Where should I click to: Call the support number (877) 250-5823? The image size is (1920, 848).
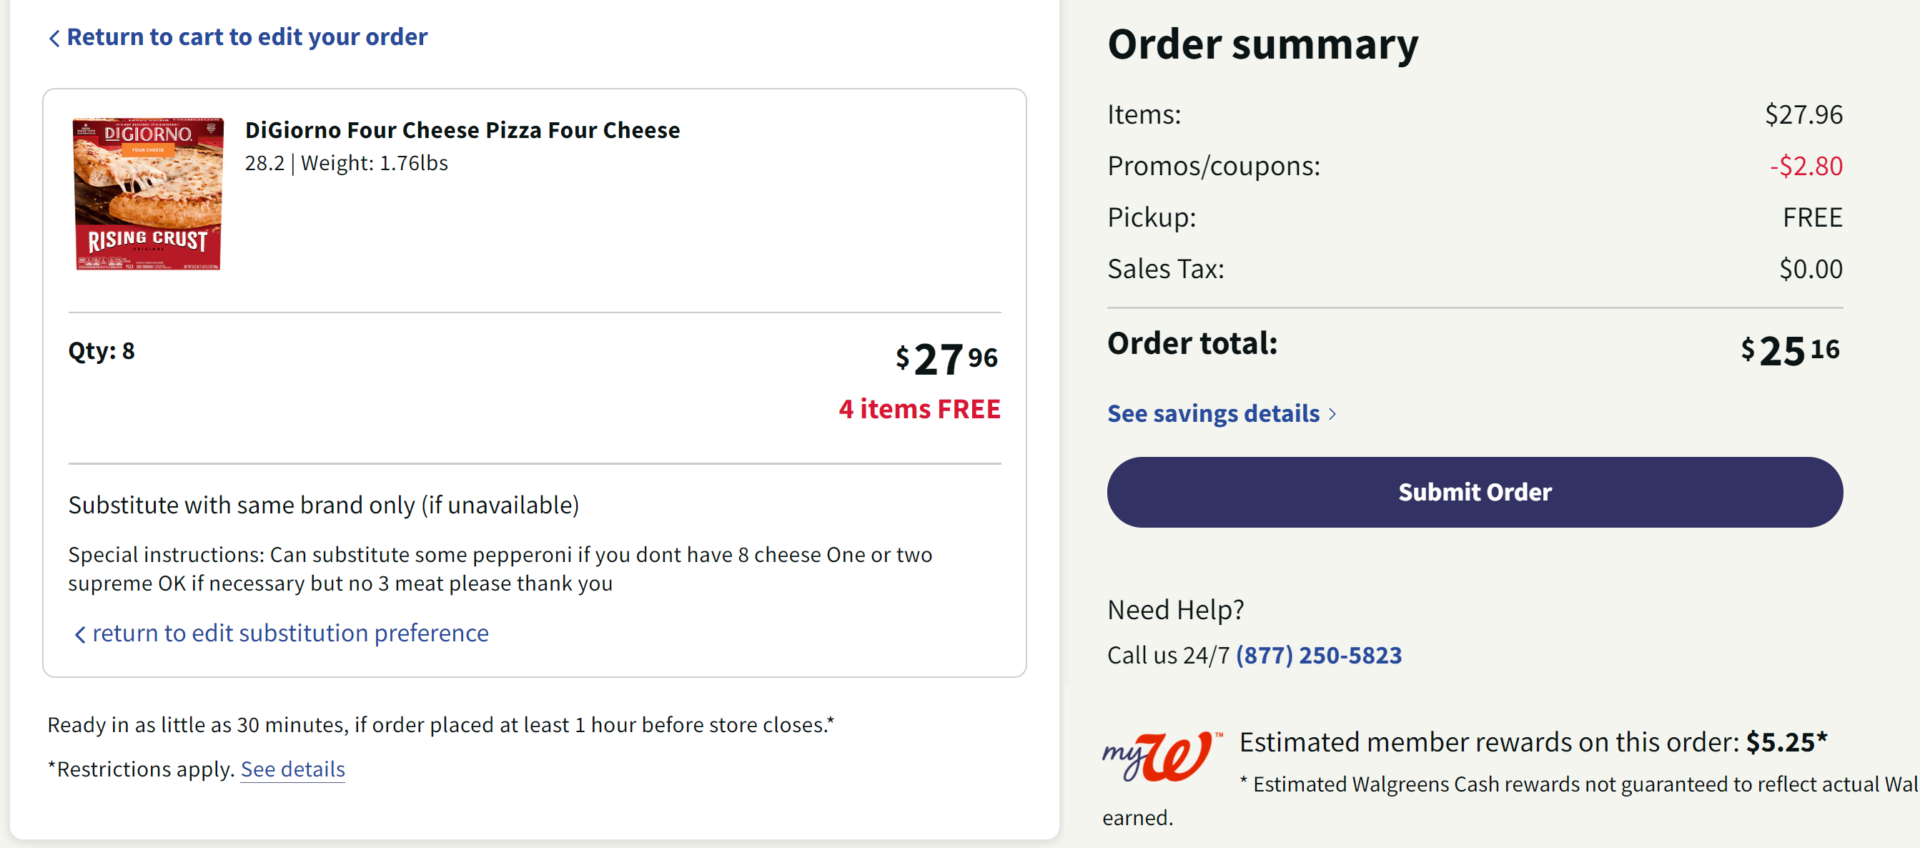[1318, 655]
